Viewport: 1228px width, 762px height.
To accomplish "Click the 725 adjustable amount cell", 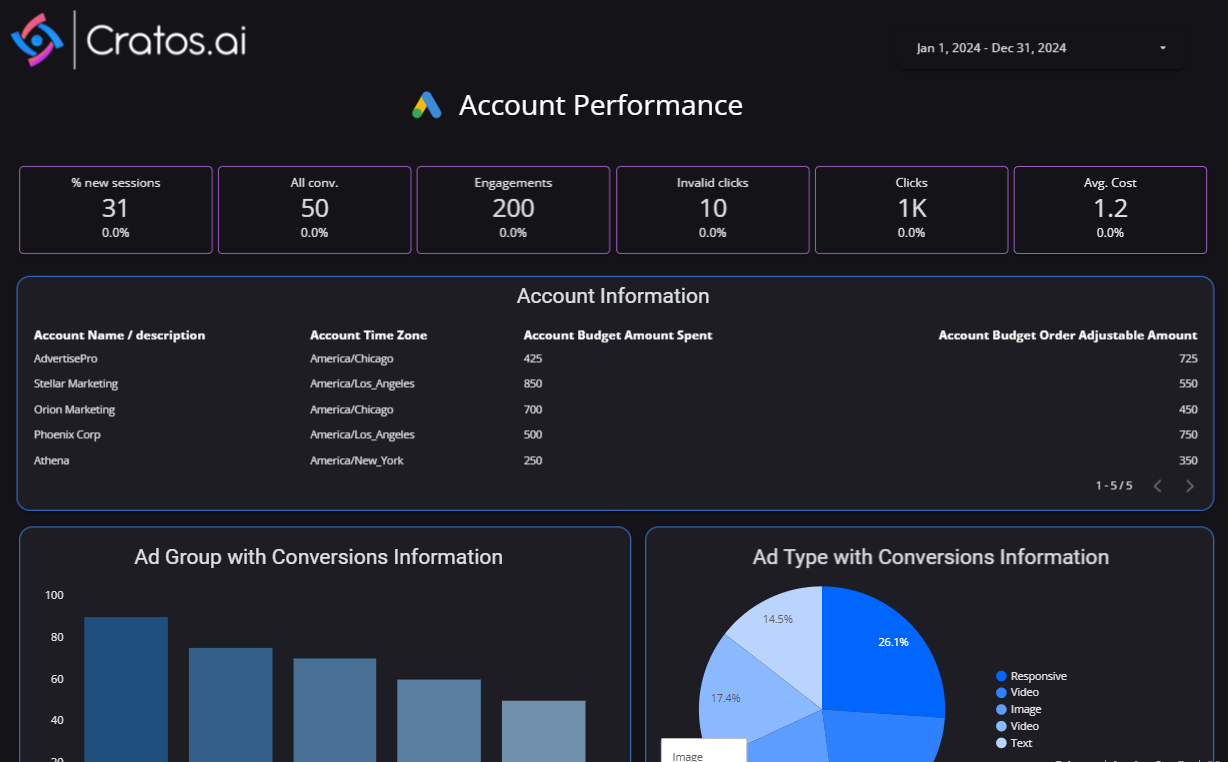I will coord(1188,358).
